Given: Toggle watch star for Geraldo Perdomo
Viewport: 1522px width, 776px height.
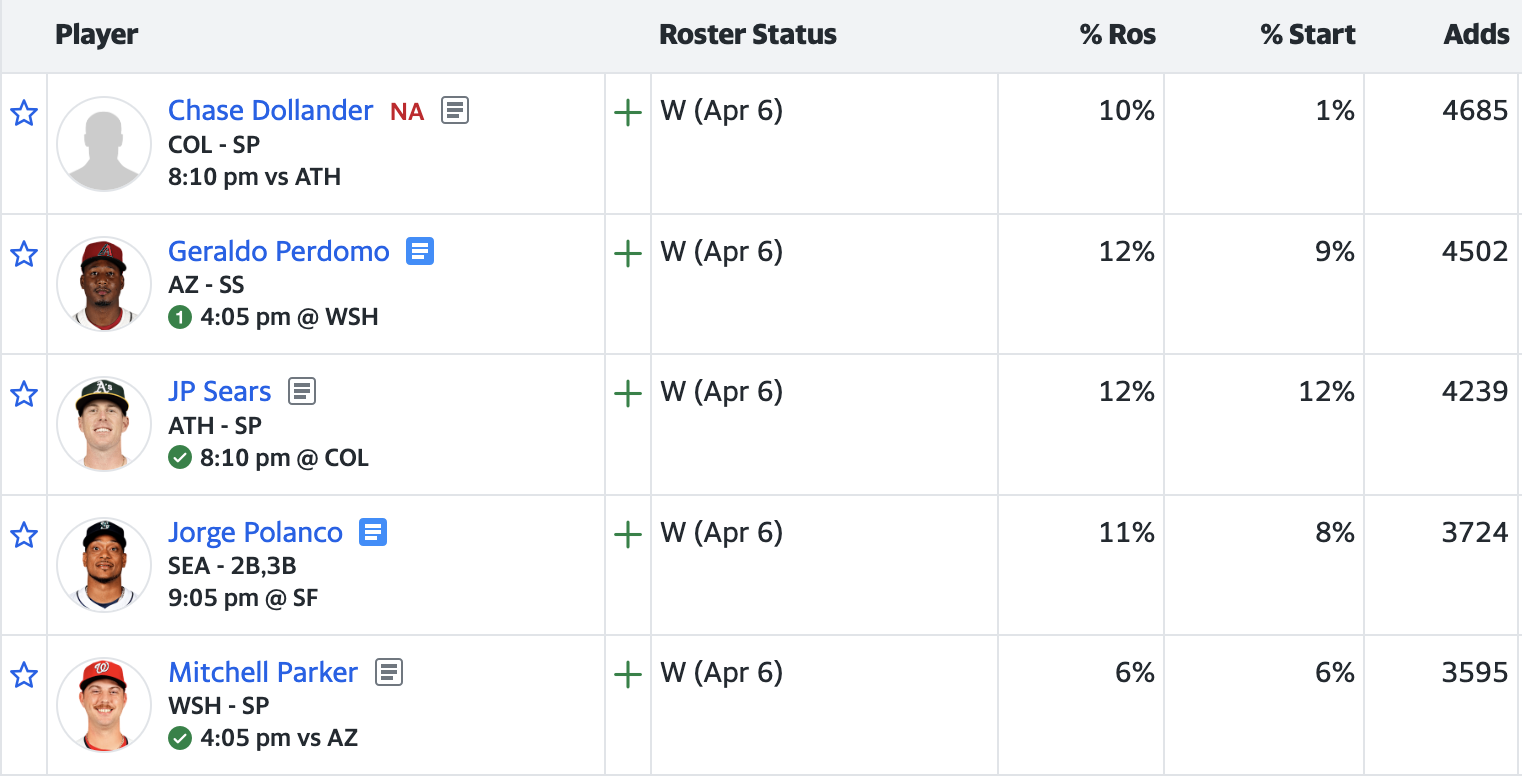Looking at the screenshot, I should click(24, 254).
